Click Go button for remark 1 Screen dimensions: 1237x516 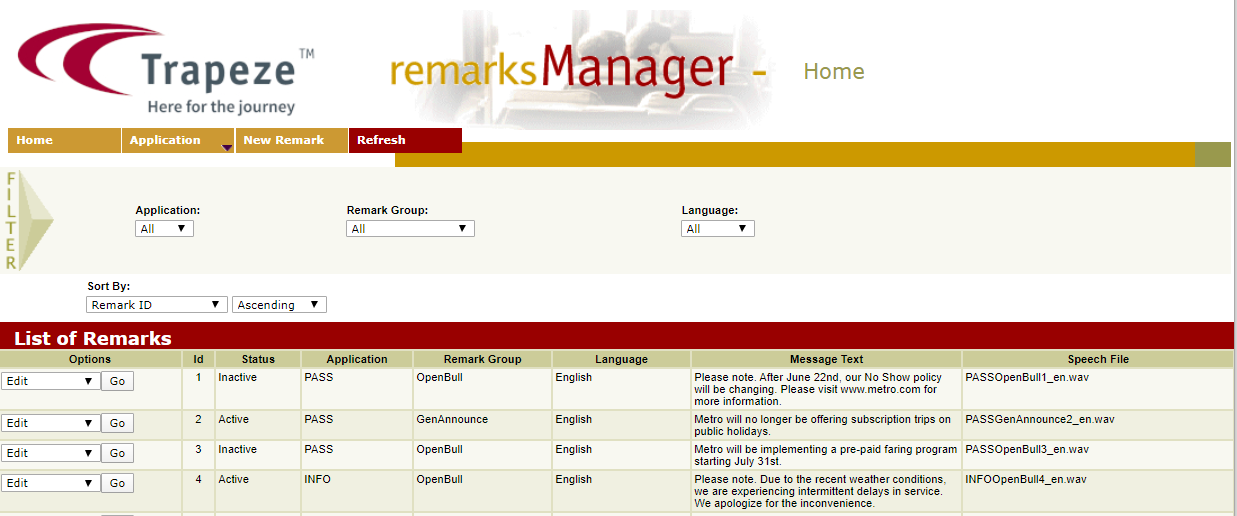click(117, 381)
